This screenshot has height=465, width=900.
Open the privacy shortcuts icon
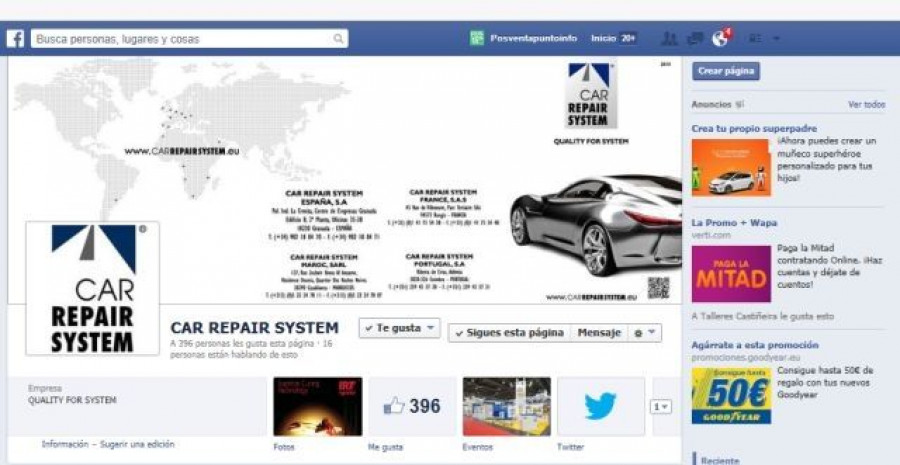tap(756, 38)
